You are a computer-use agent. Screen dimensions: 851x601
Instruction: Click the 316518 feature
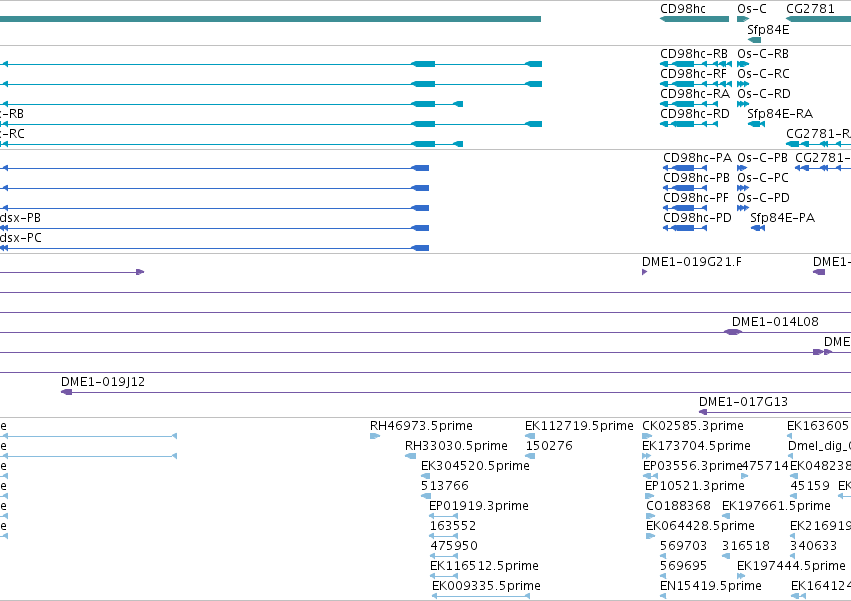click(x=726, y=556)
